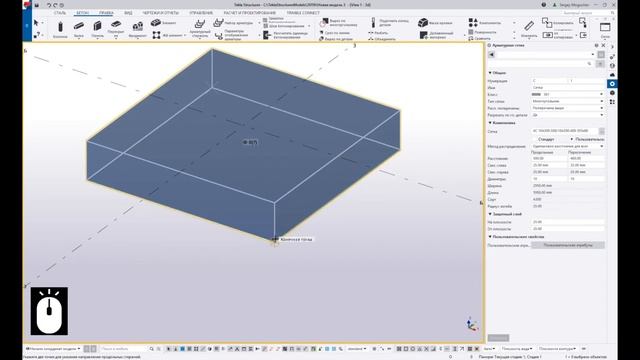
Task: Open the ВИД ribbon tab
Action: [x=128, y=13]
